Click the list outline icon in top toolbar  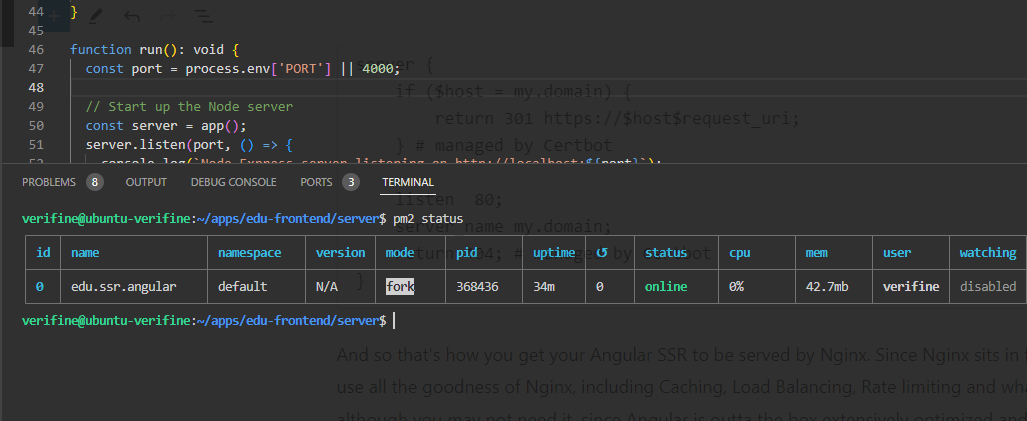tap(202, 17)
